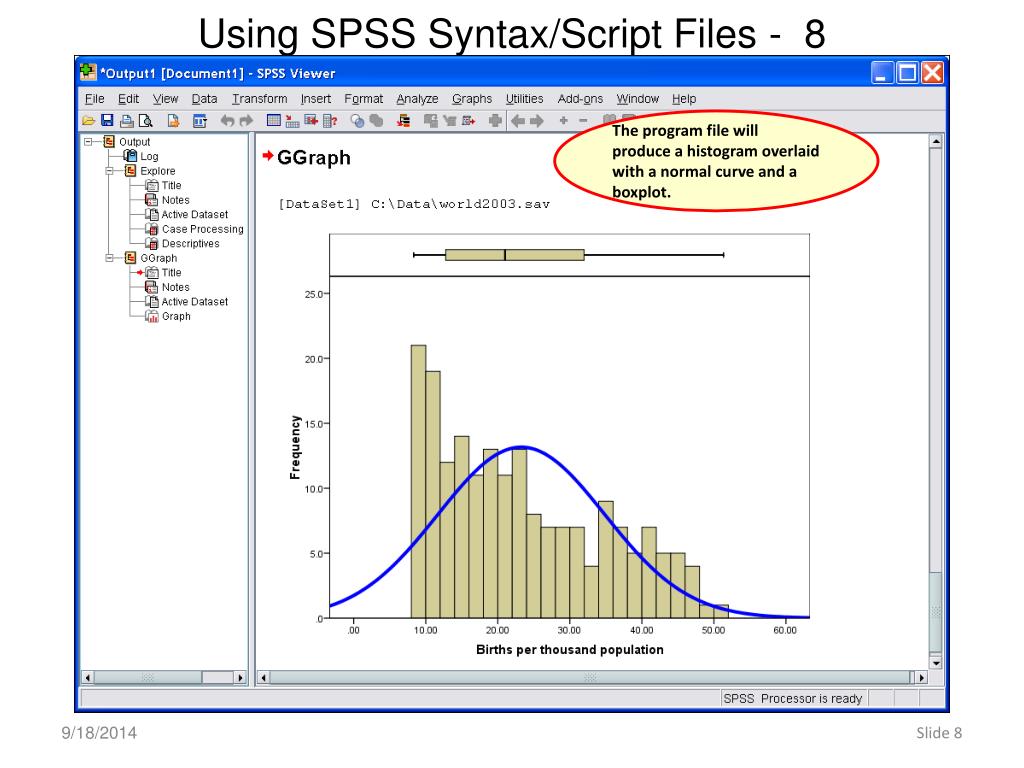Screen dimensions: 1024x768
Task: Click the Export output toolbar icon
Action: click(x=173, y=120)
